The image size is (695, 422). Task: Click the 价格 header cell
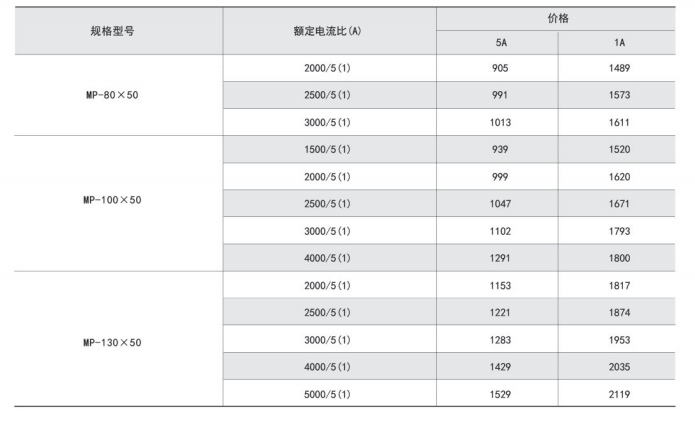(558, 18)
